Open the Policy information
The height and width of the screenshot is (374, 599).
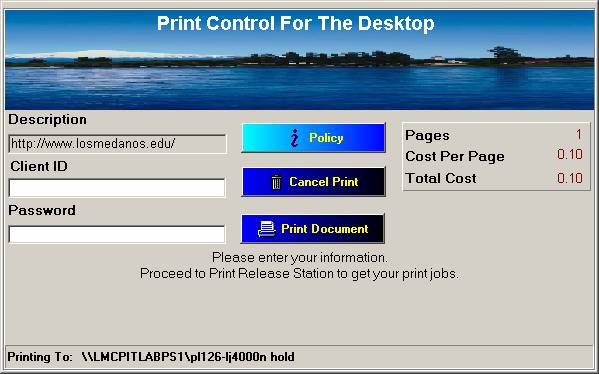point(313,138)
